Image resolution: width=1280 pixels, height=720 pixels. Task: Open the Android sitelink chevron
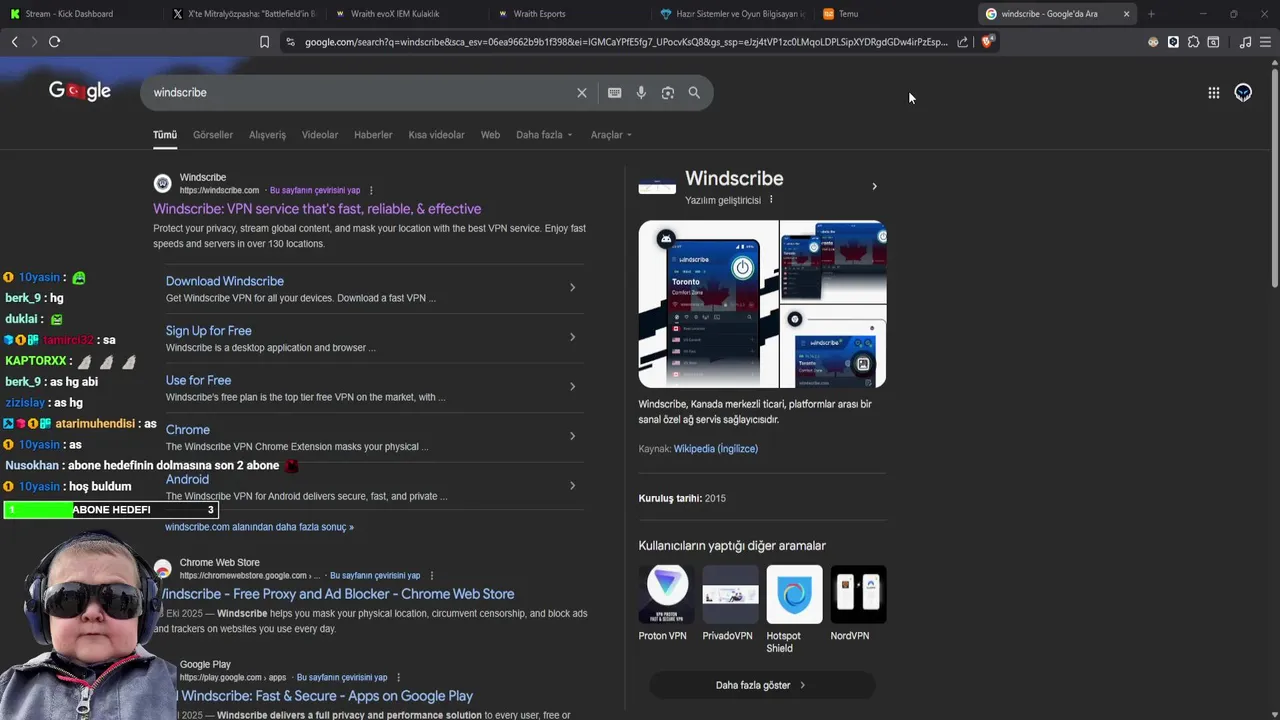[572, 486]
